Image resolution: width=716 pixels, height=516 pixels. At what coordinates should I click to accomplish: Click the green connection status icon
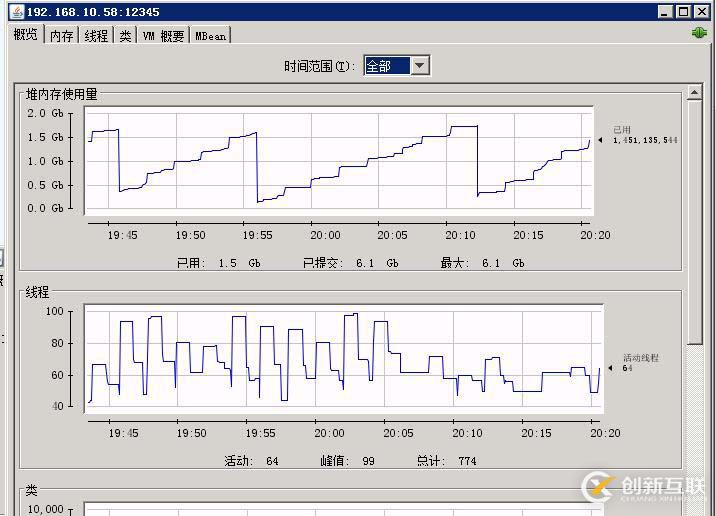tap(699, 33)
